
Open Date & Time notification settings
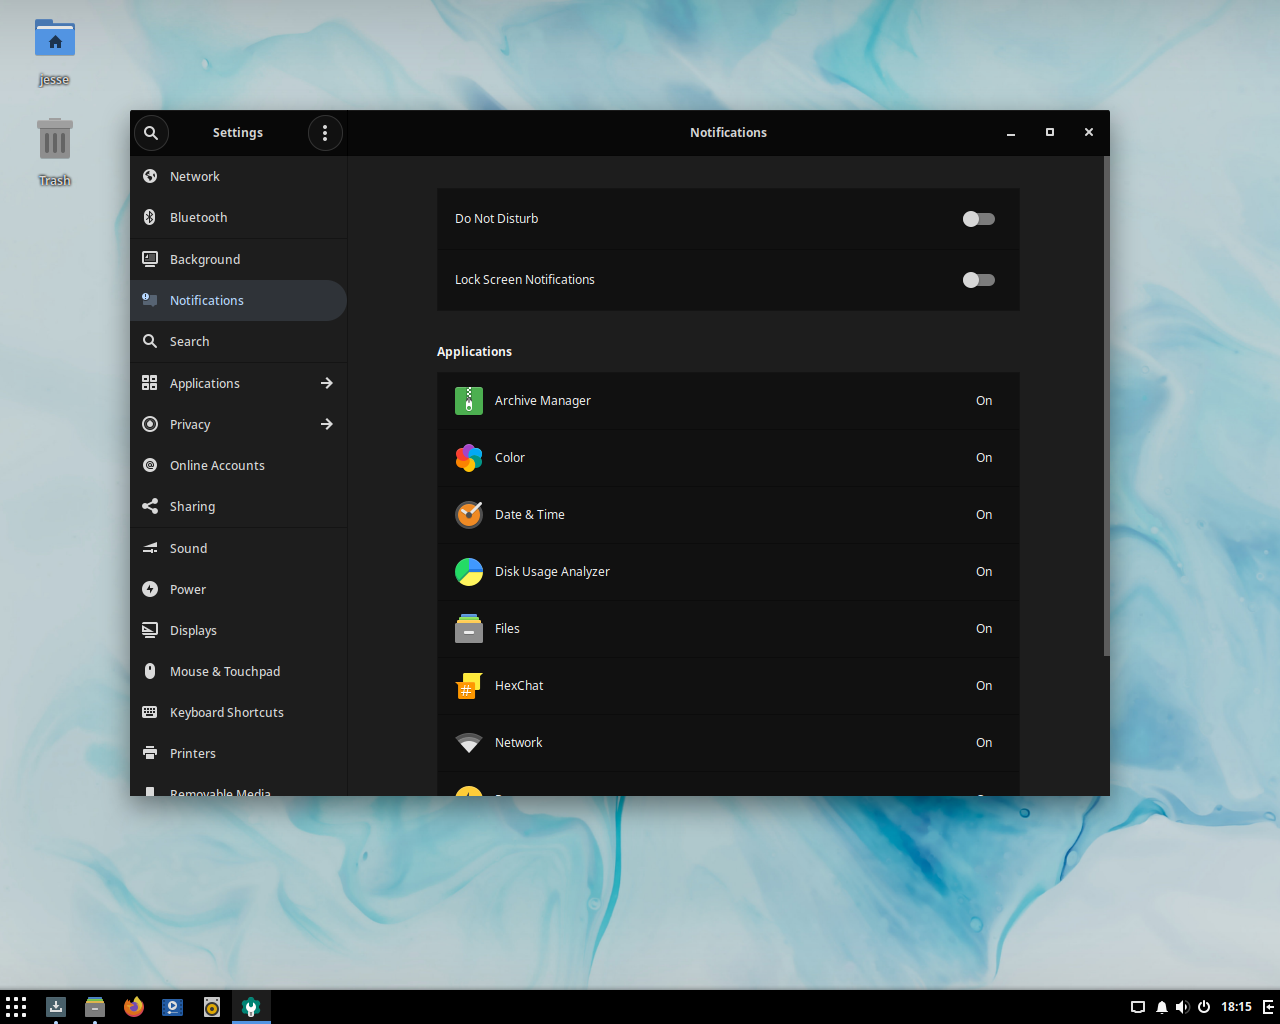point(728,515)
